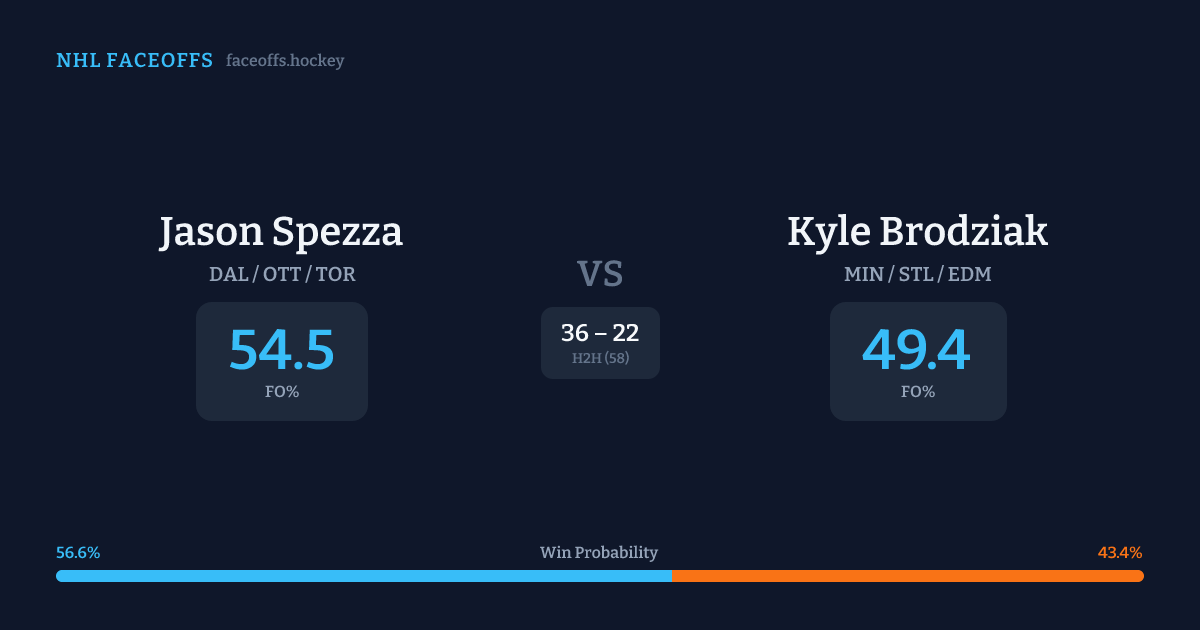The width and height of the screenshot is (1200, 630).
Task: Click the STL team abbreviation
Action: pyautogui.click(x=915, y=274)
